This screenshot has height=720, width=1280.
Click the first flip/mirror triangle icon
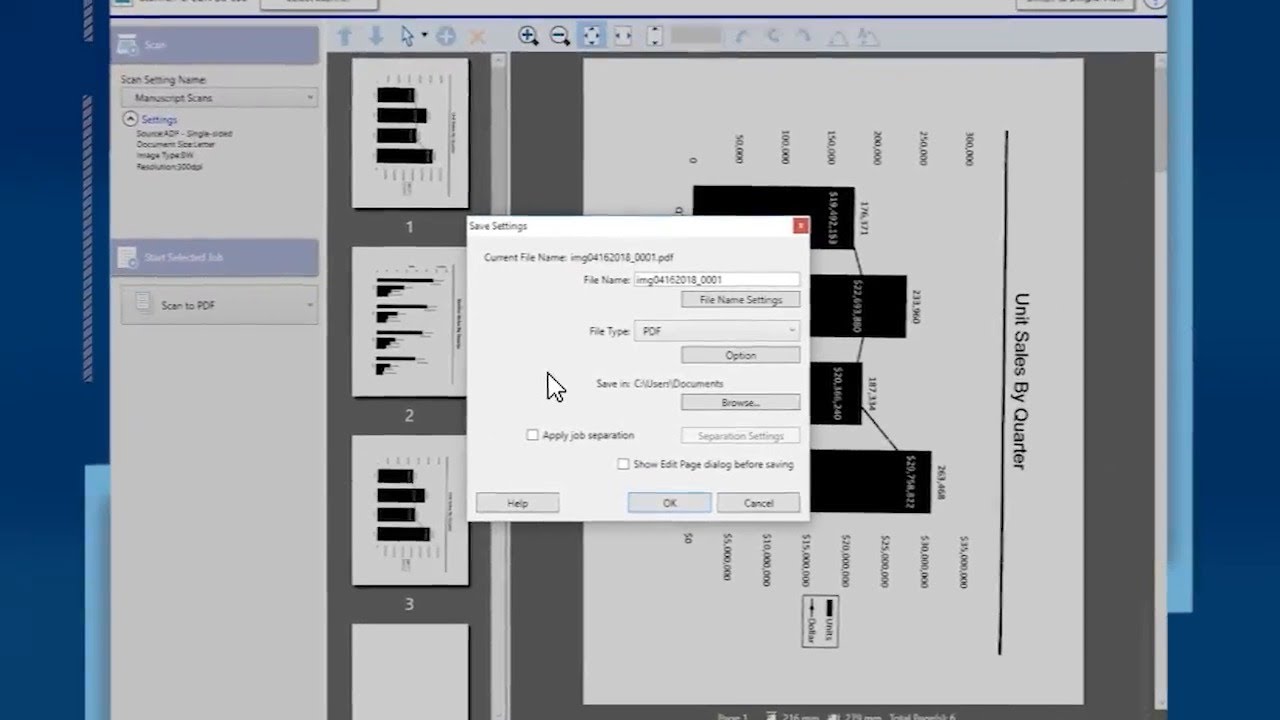click(x=838, y=38)
